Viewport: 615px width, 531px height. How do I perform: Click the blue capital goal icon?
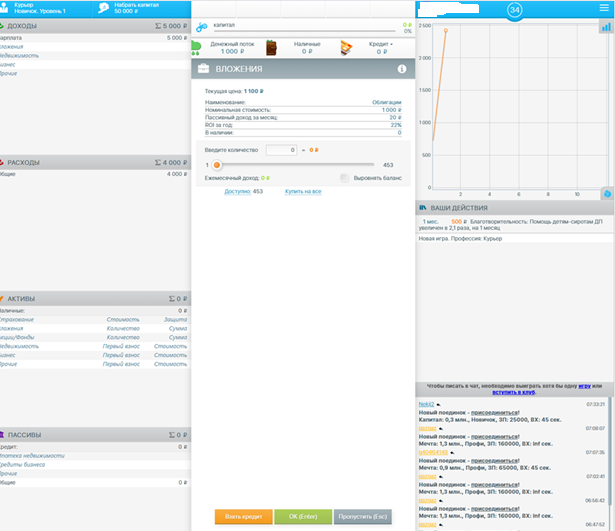[x=202, y=27]
